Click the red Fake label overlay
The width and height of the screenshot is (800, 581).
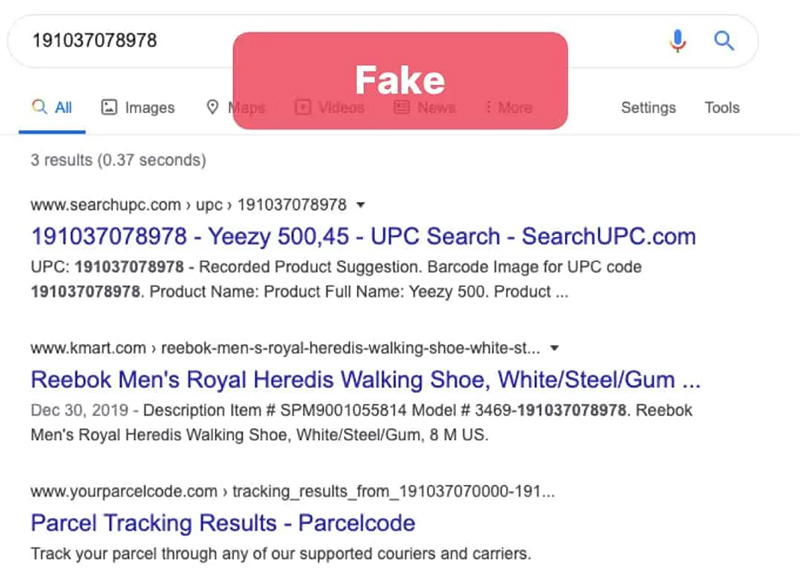tap(400, 81)
